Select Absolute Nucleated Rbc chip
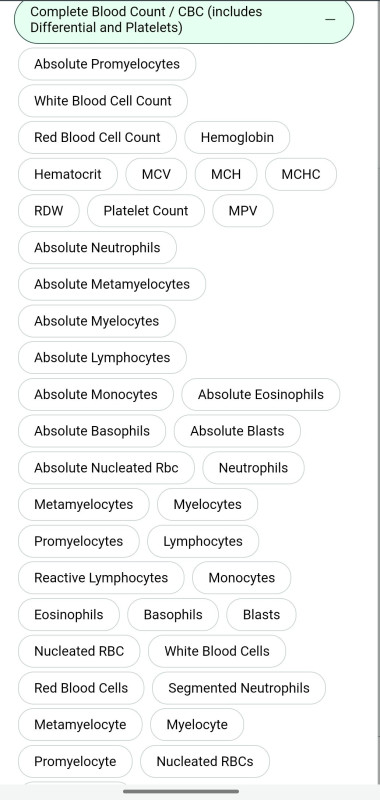Image resolution: width=380 pixels, height=800 pixels. click(x=106, y=468)
